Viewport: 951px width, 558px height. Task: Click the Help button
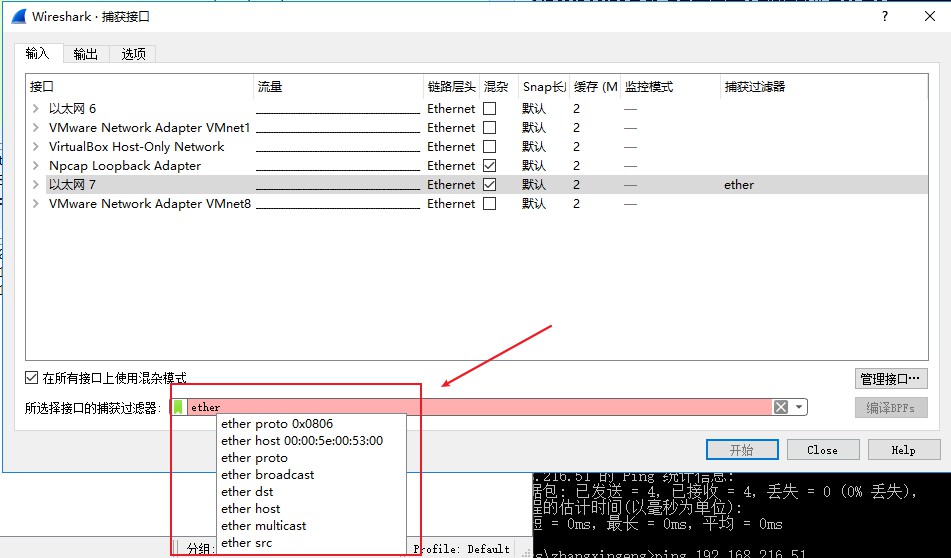(x=903, y=449)
